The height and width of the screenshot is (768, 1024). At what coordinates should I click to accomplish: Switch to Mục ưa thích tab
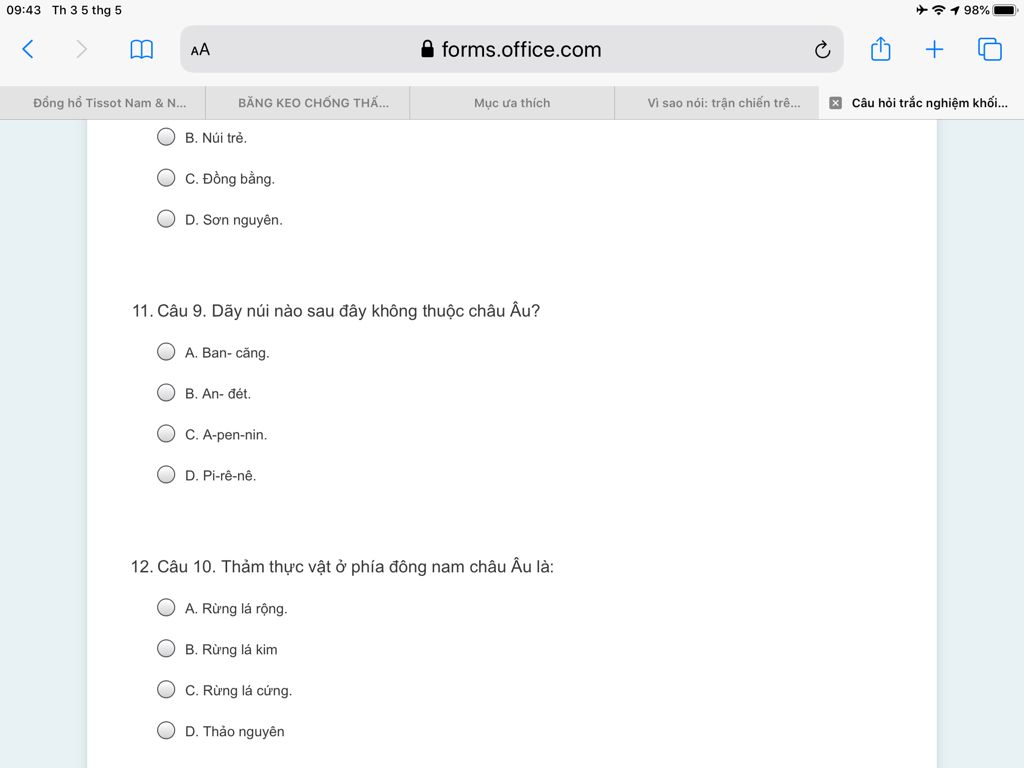pyautogui.click(x=512, y=103)
